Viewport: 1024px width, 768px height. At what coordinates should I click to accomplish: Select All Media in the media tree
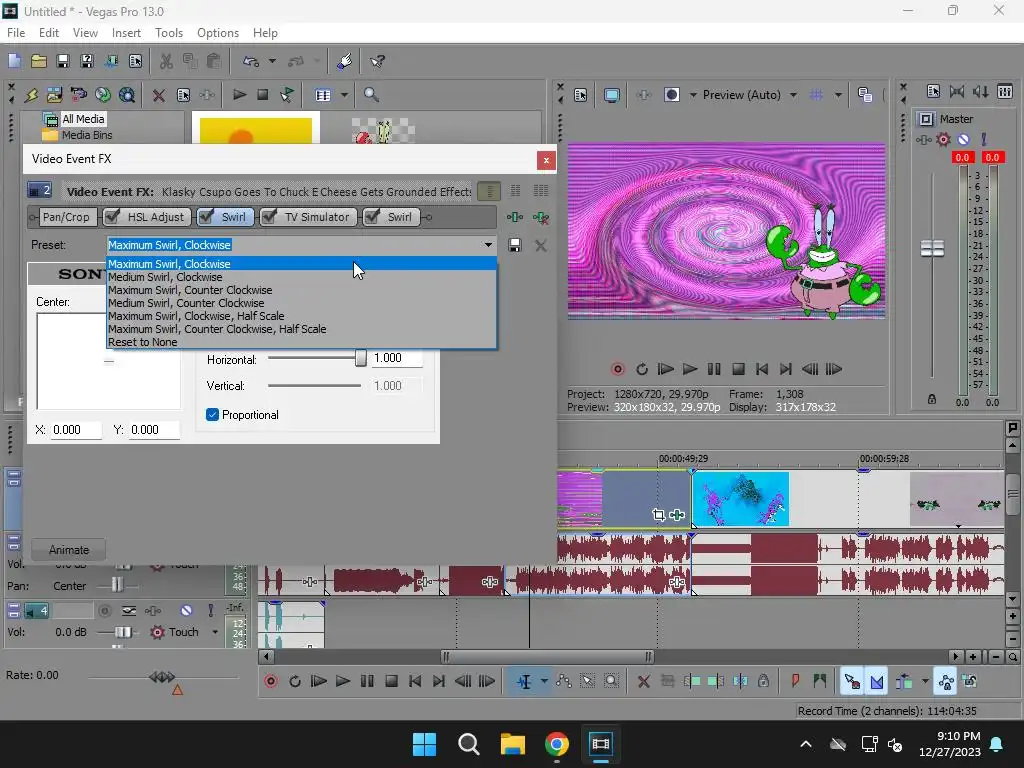tap(83, 119)
